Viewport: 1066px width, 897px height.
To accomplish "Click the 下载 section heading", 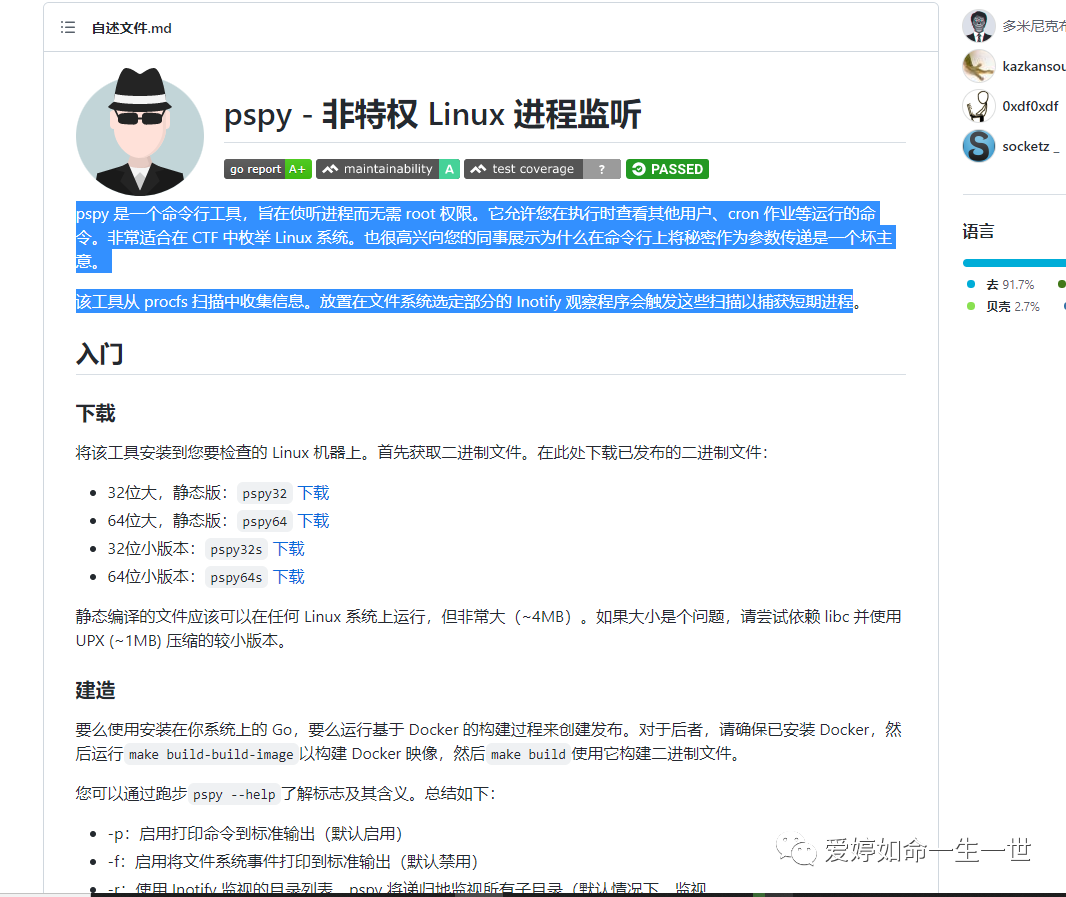I will click(x=96, y=413).
